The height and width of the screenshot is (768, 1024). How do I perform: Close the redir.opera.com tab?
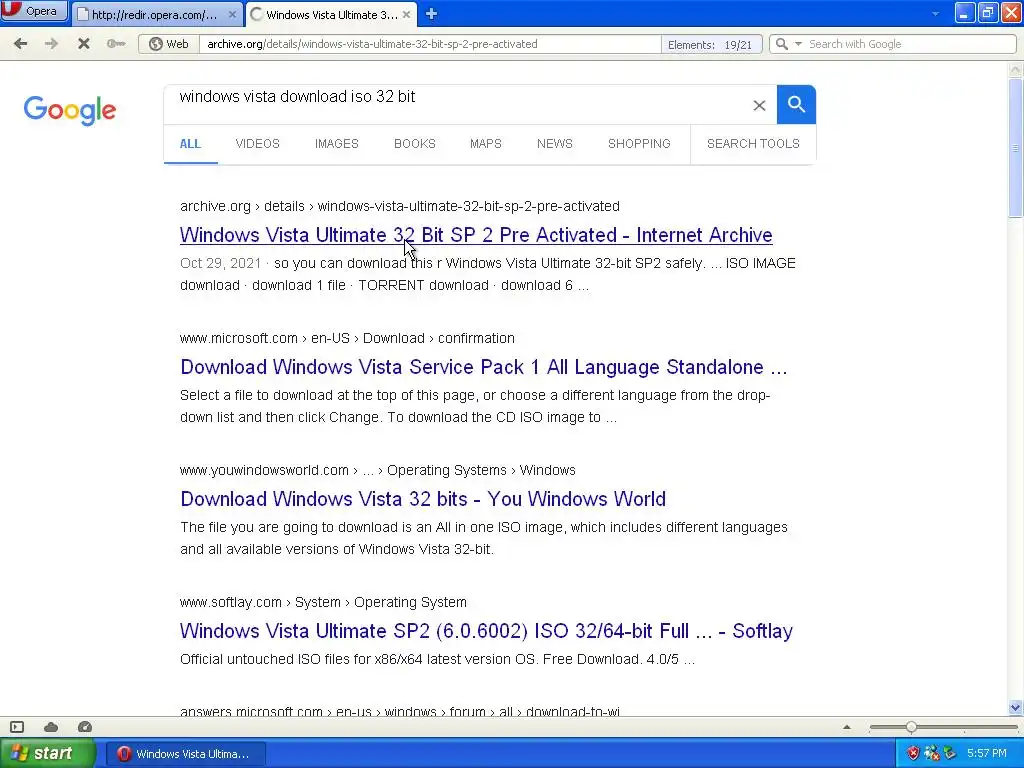tap(232, 14)
